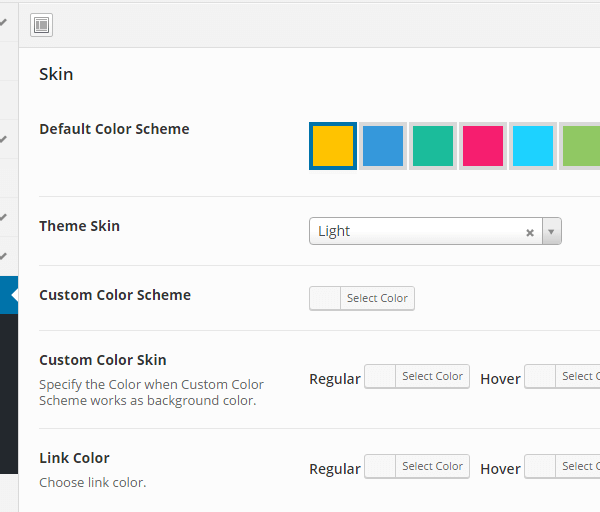
Task: Open Select Color for Custom Color Skin Hover
Action: [578, 377]
